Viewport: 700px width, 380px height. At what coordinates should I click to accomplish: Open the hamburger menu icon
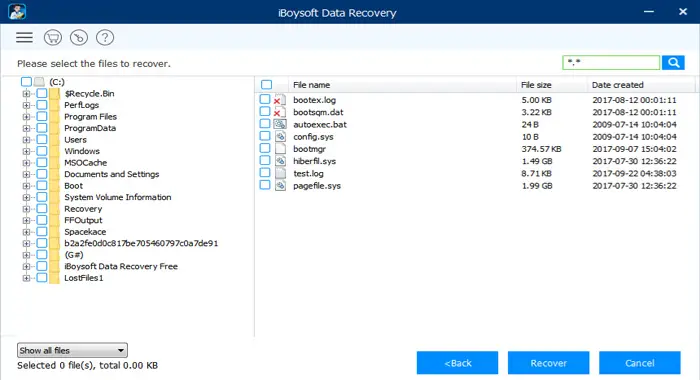(x=24, y=38)
